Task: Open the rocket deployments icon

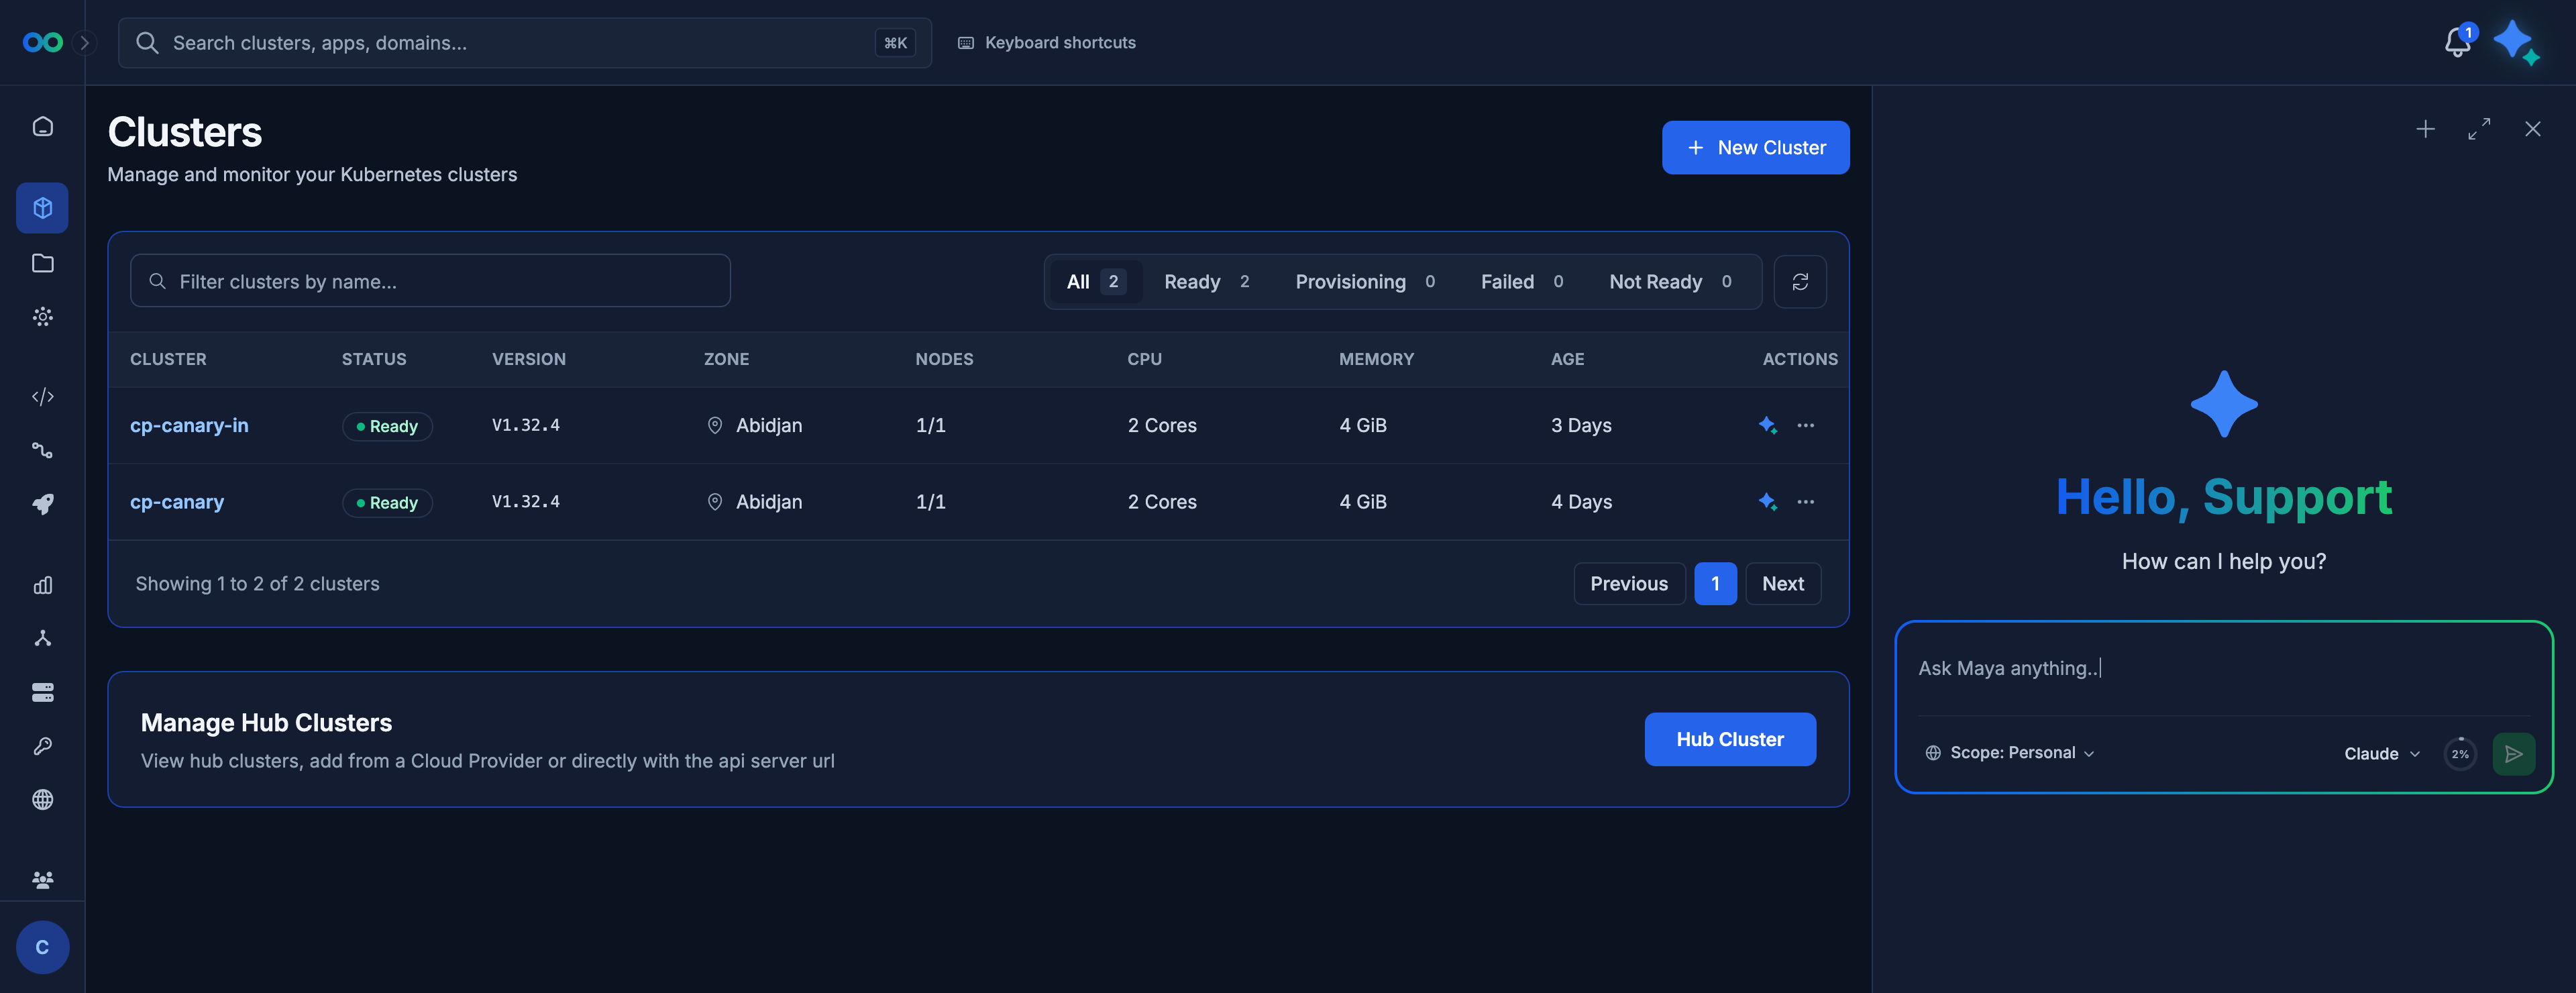Action: (x=42, y=504)
